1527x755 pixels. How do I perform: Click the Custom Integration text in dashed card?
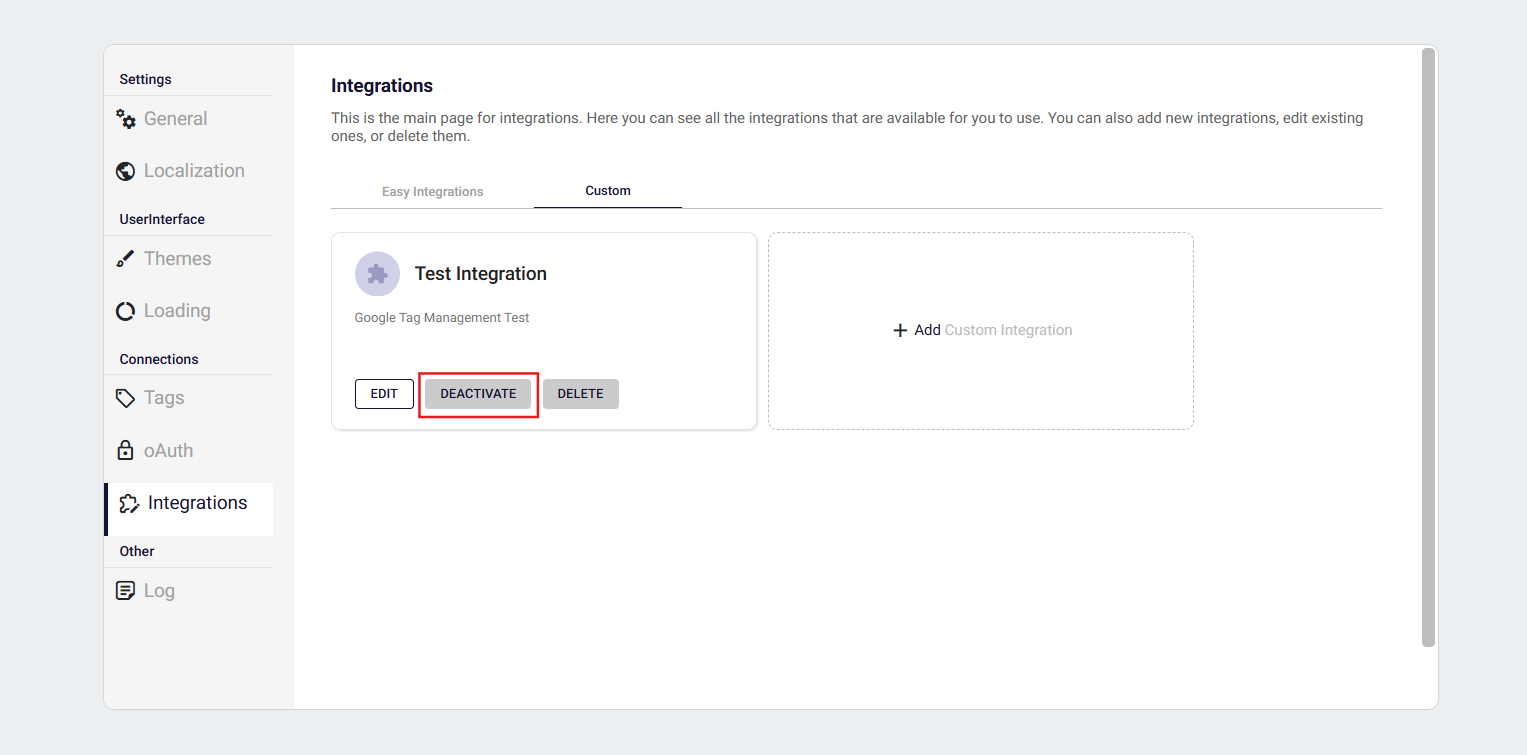coord(1008,330)
